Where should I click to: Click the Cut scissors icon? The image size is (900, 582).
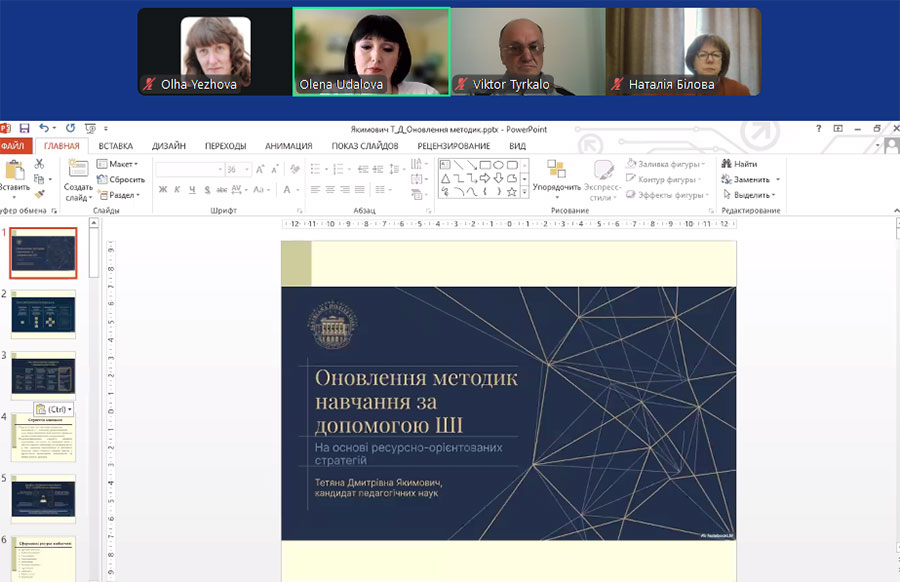(39, 164)
